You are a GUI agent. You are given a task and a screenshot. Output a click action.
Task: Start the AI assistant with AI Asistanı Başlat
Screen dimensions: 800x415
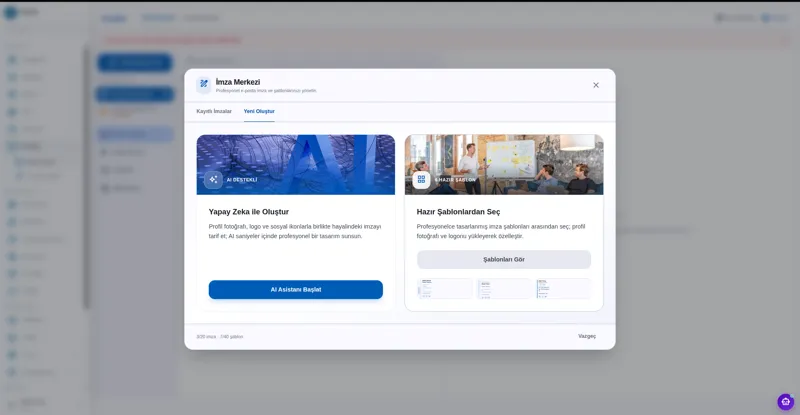click(295, 289)
